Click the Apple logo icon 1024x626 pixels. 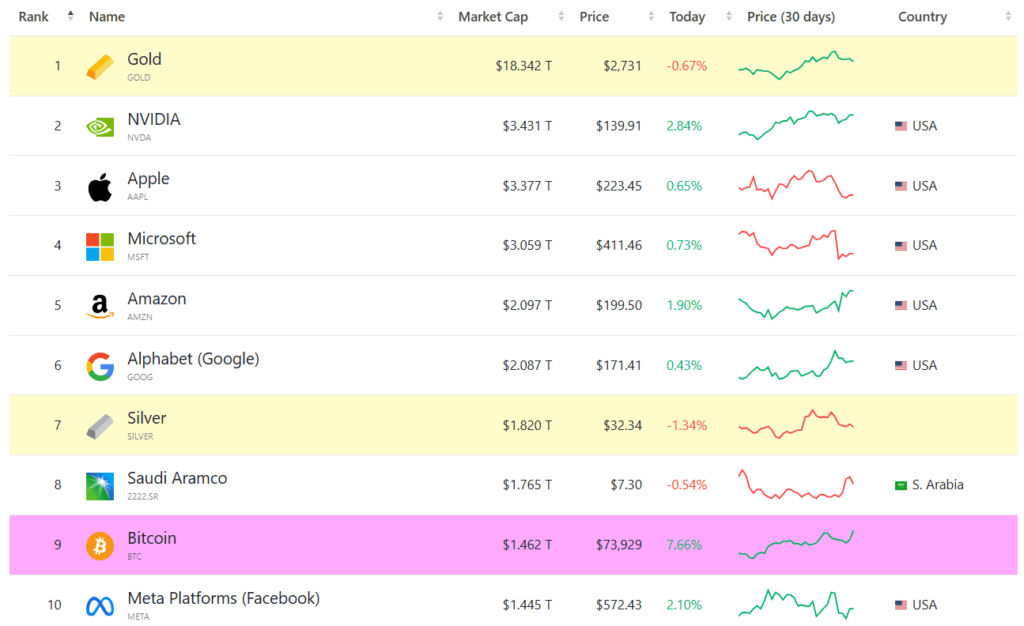pos(100,187)
